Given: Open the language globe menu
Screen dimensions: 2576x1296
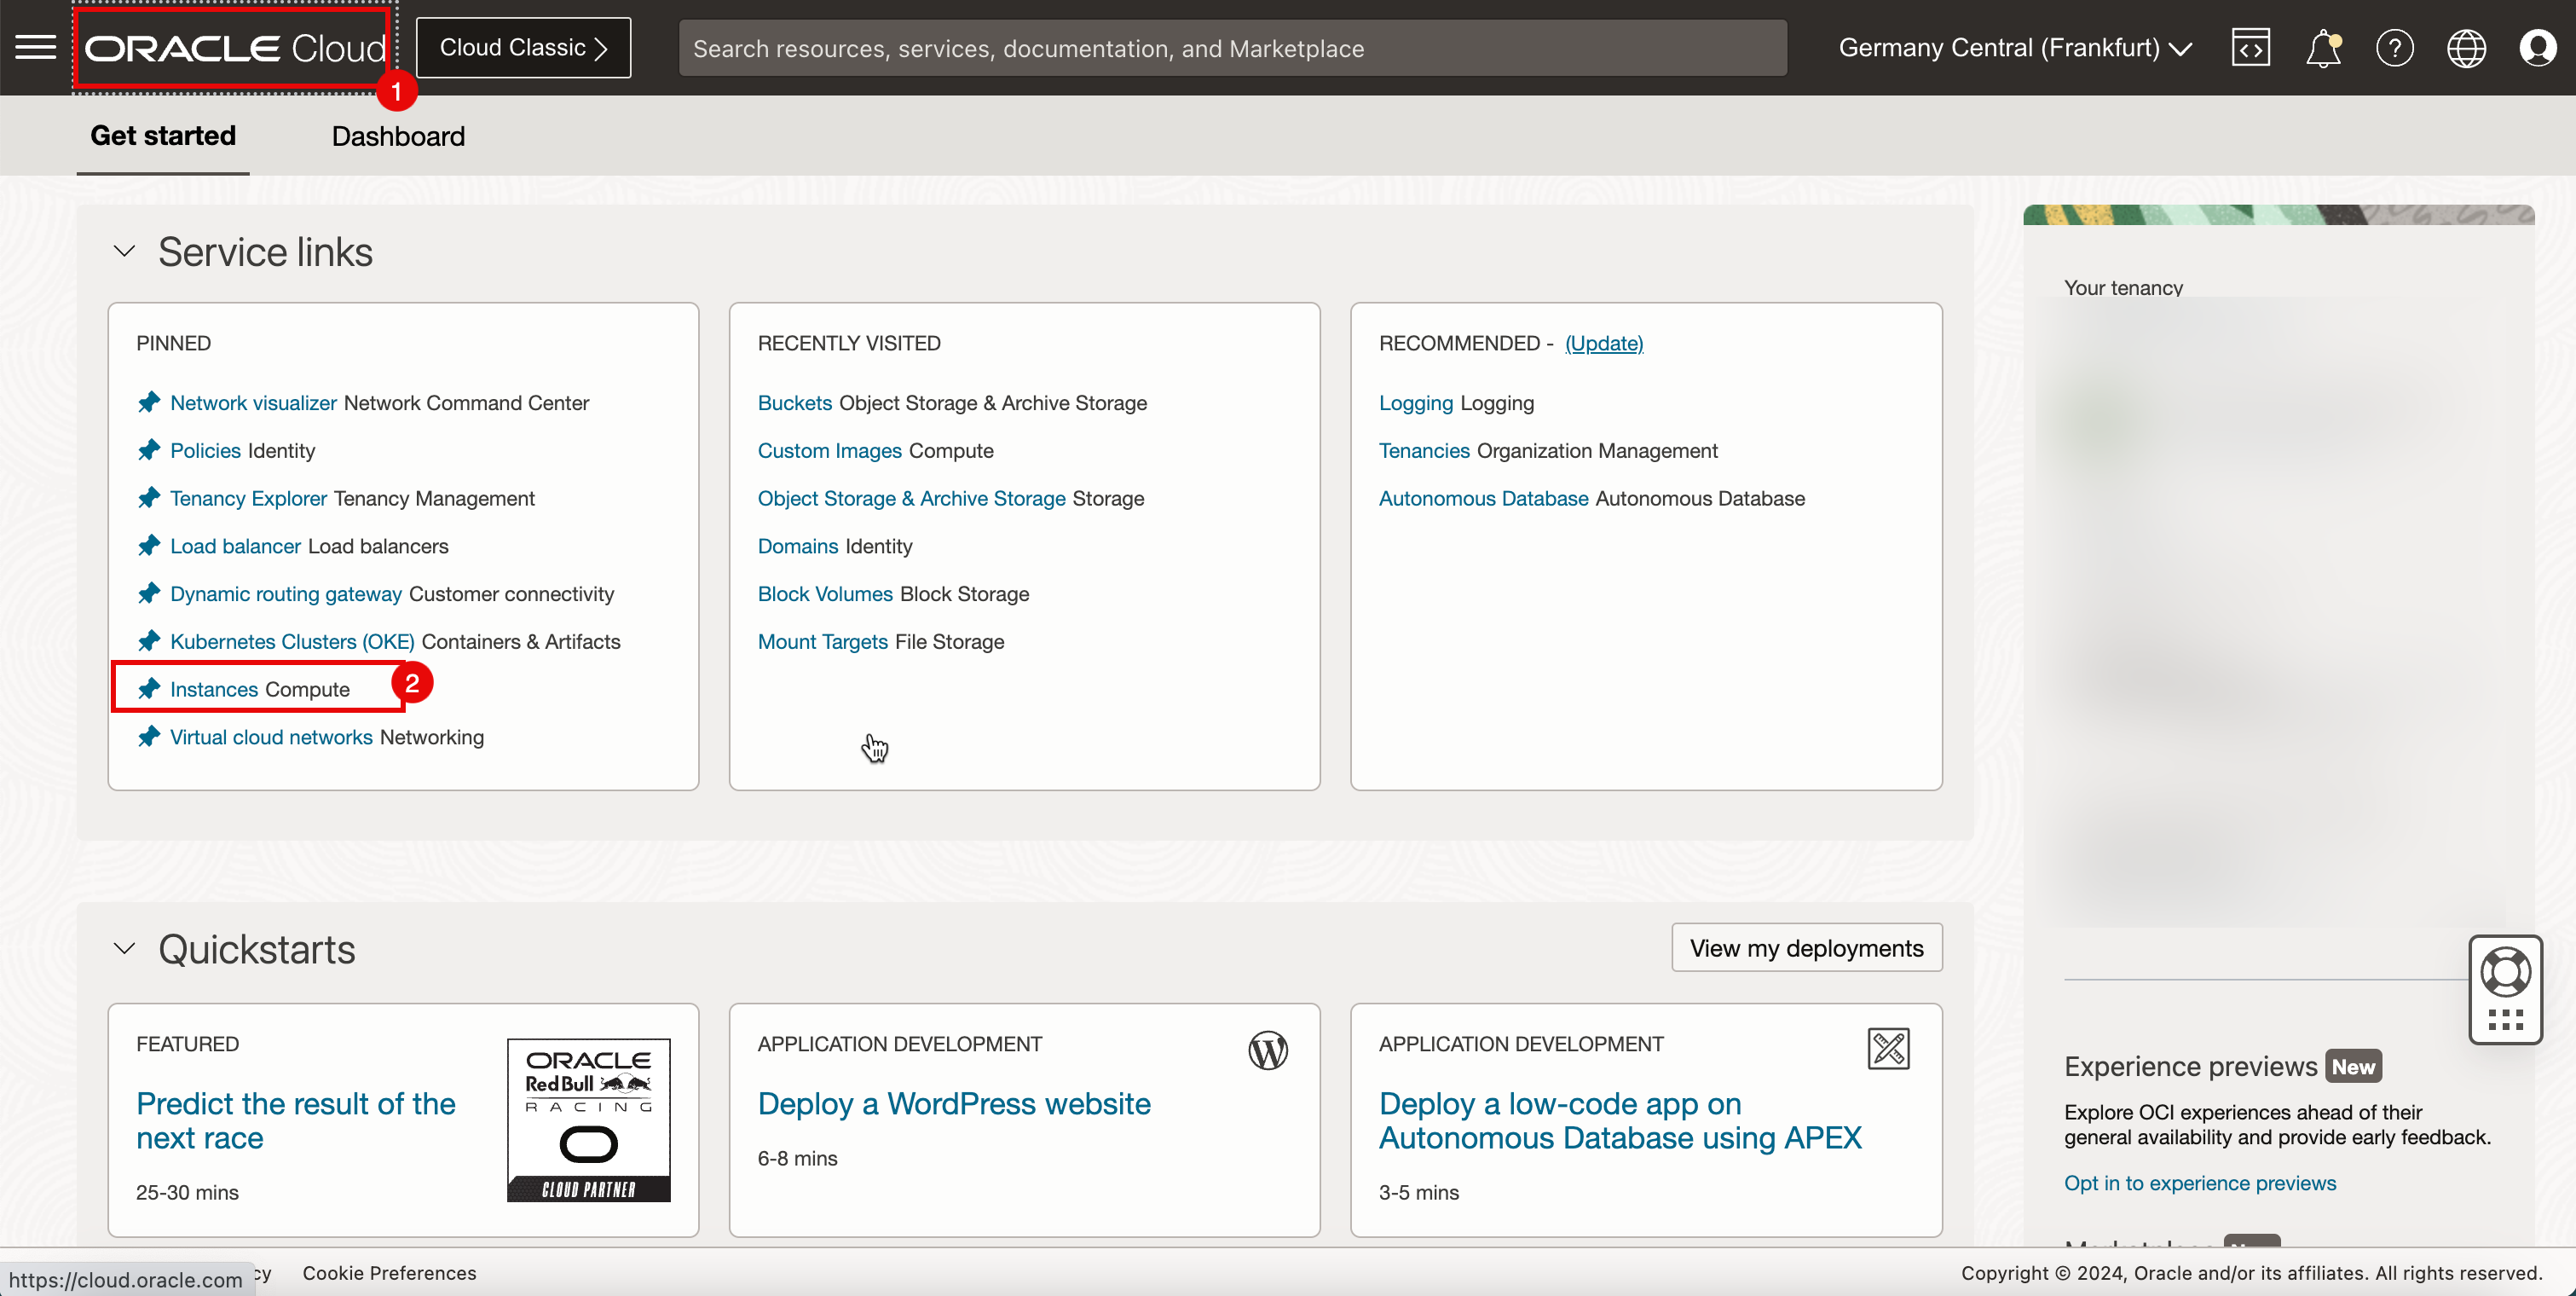Looking at the screenshot, I should [x=2466, y=47].
